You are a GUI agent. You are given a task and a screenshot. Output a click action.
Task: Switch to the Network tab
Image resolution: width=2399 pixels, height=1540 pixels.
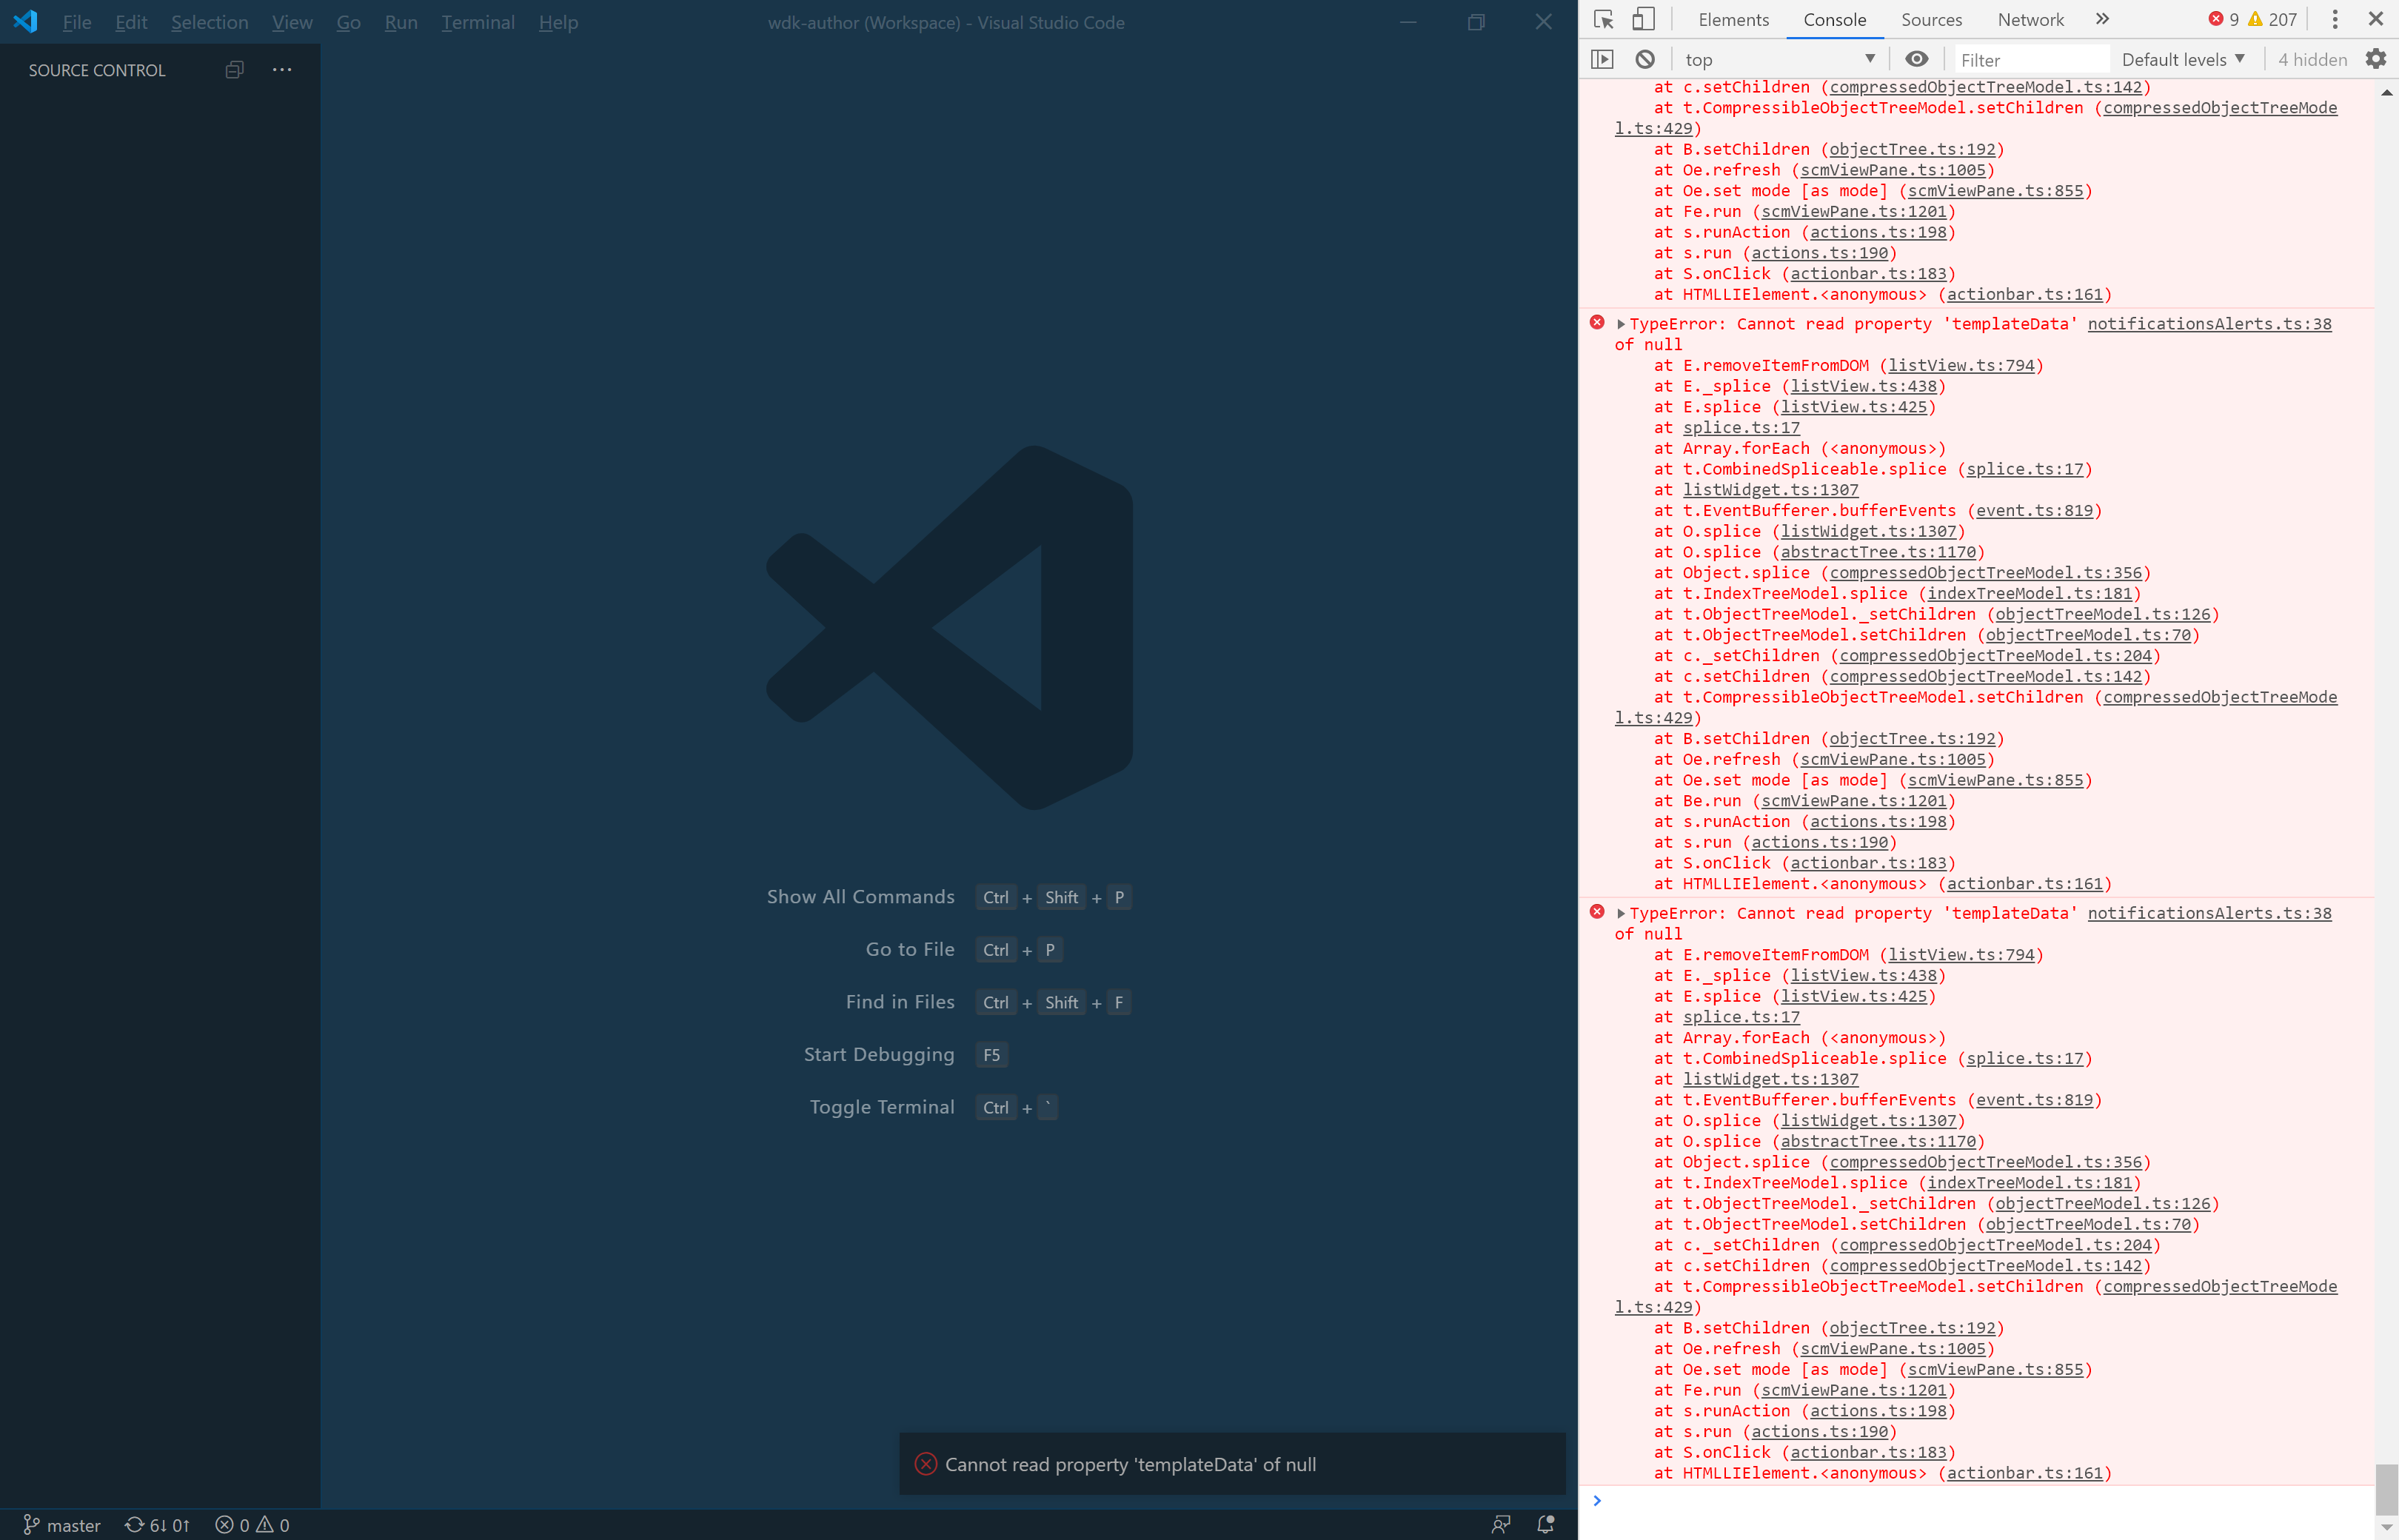tap(2029, 19)
